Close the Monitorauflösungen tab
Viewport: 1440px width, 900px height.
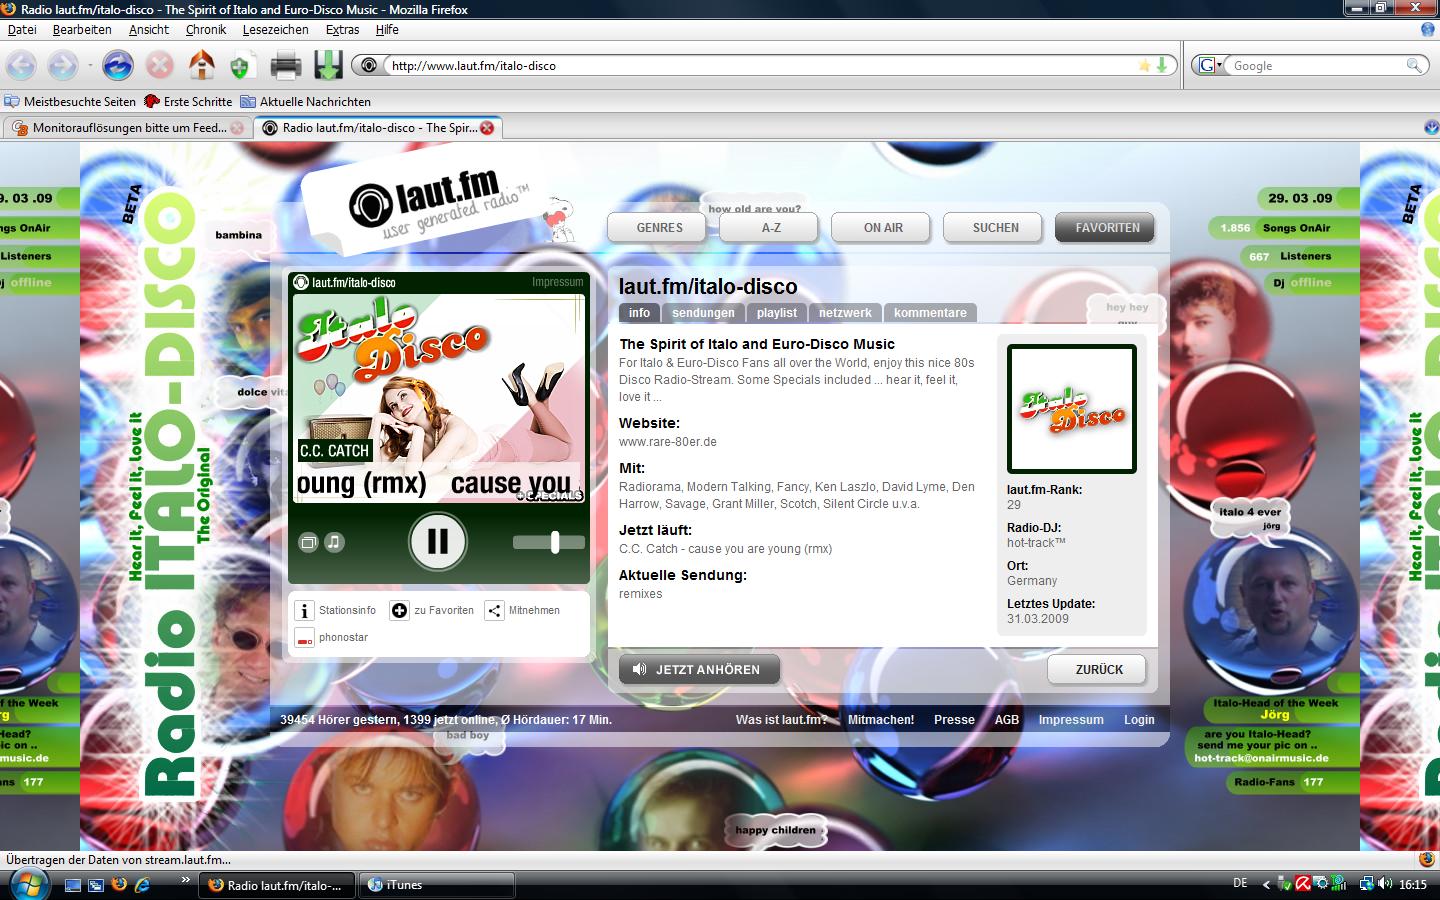pos(237,128)
